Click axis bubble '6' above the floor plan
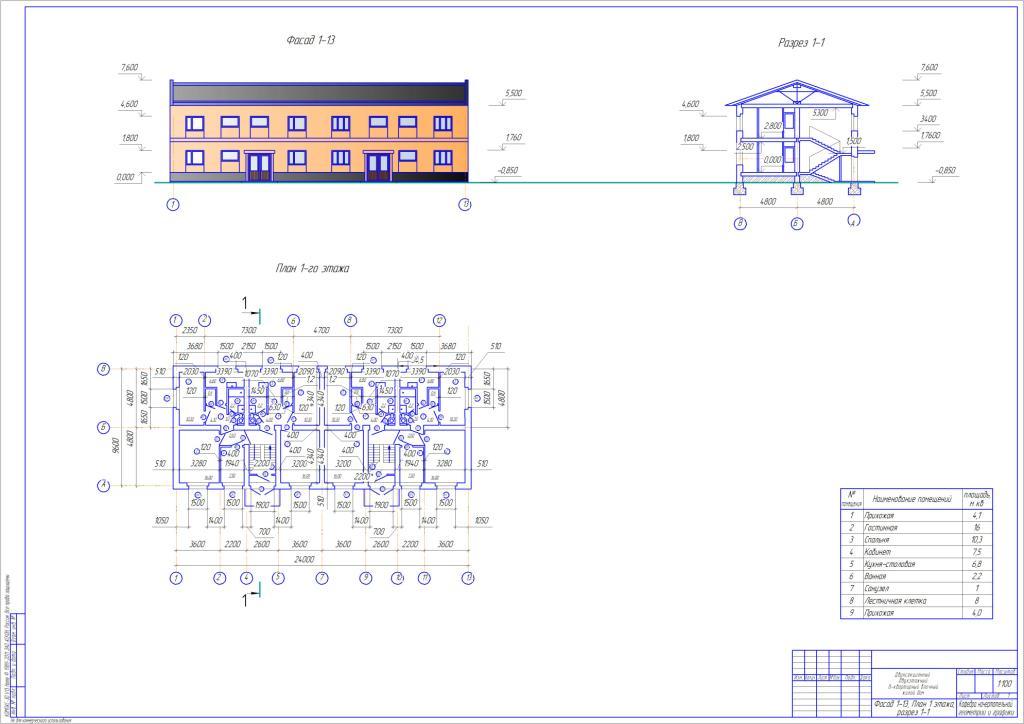 click(293, 321)
